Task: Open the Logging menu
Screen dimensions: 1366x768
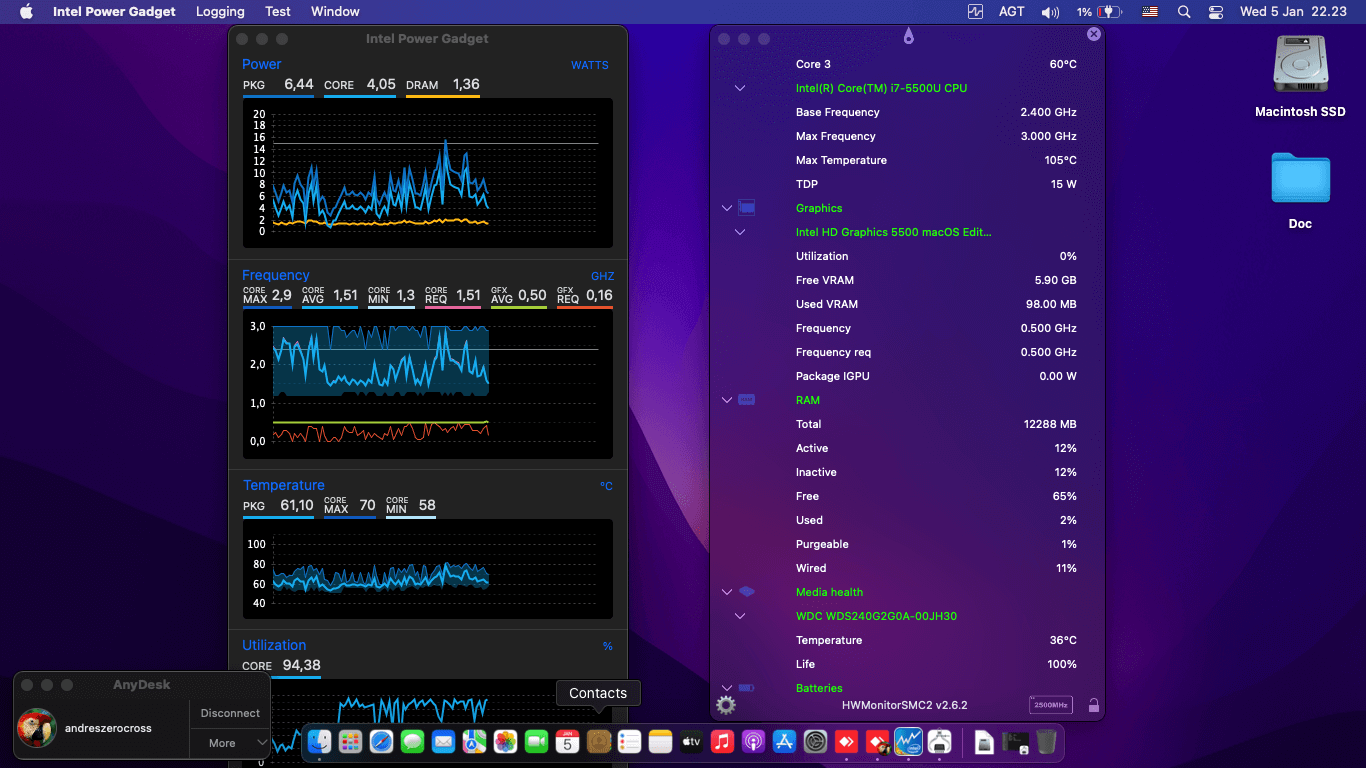Action: click(x=220, y=11)
